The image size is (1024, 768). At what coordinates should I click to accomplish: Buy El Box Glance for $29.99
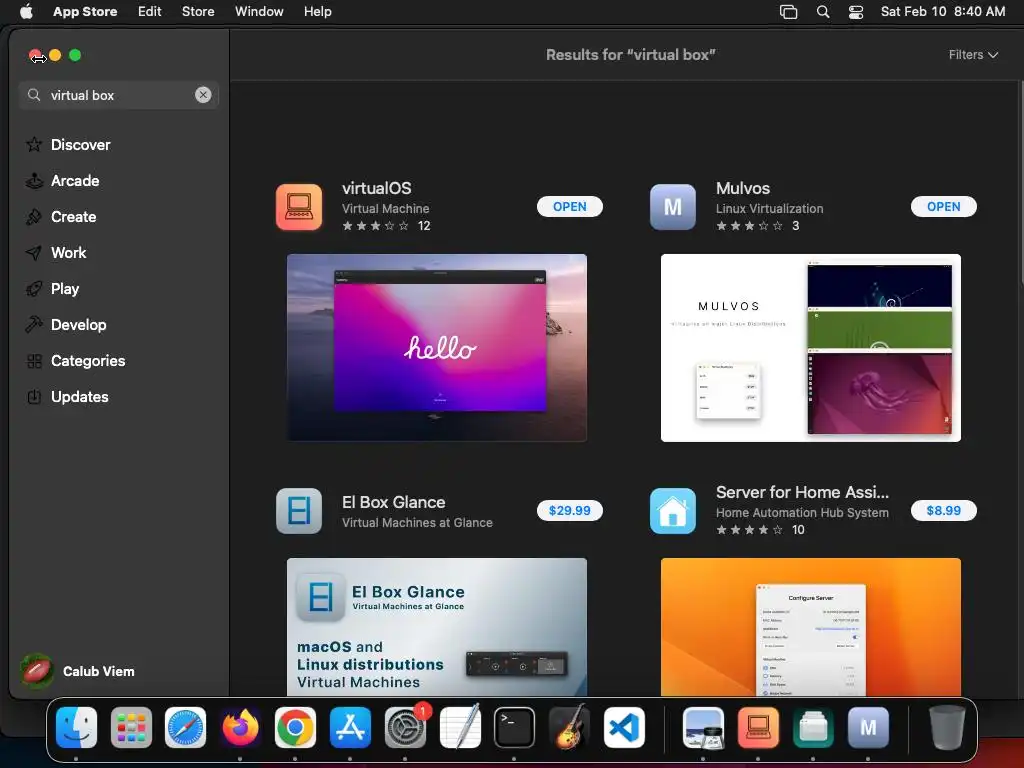click(569, 510)
